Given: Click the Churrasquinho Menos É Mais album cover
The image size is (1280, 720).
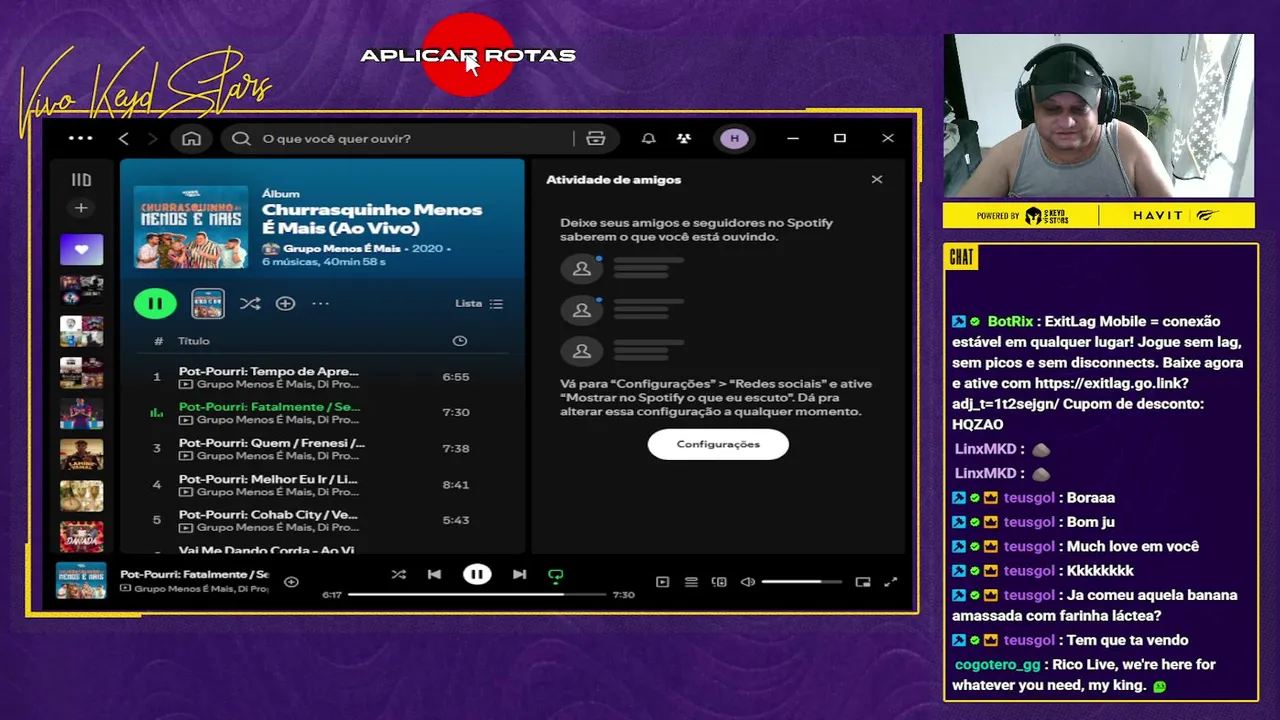Looking at the screenshot, I should 191,226.
